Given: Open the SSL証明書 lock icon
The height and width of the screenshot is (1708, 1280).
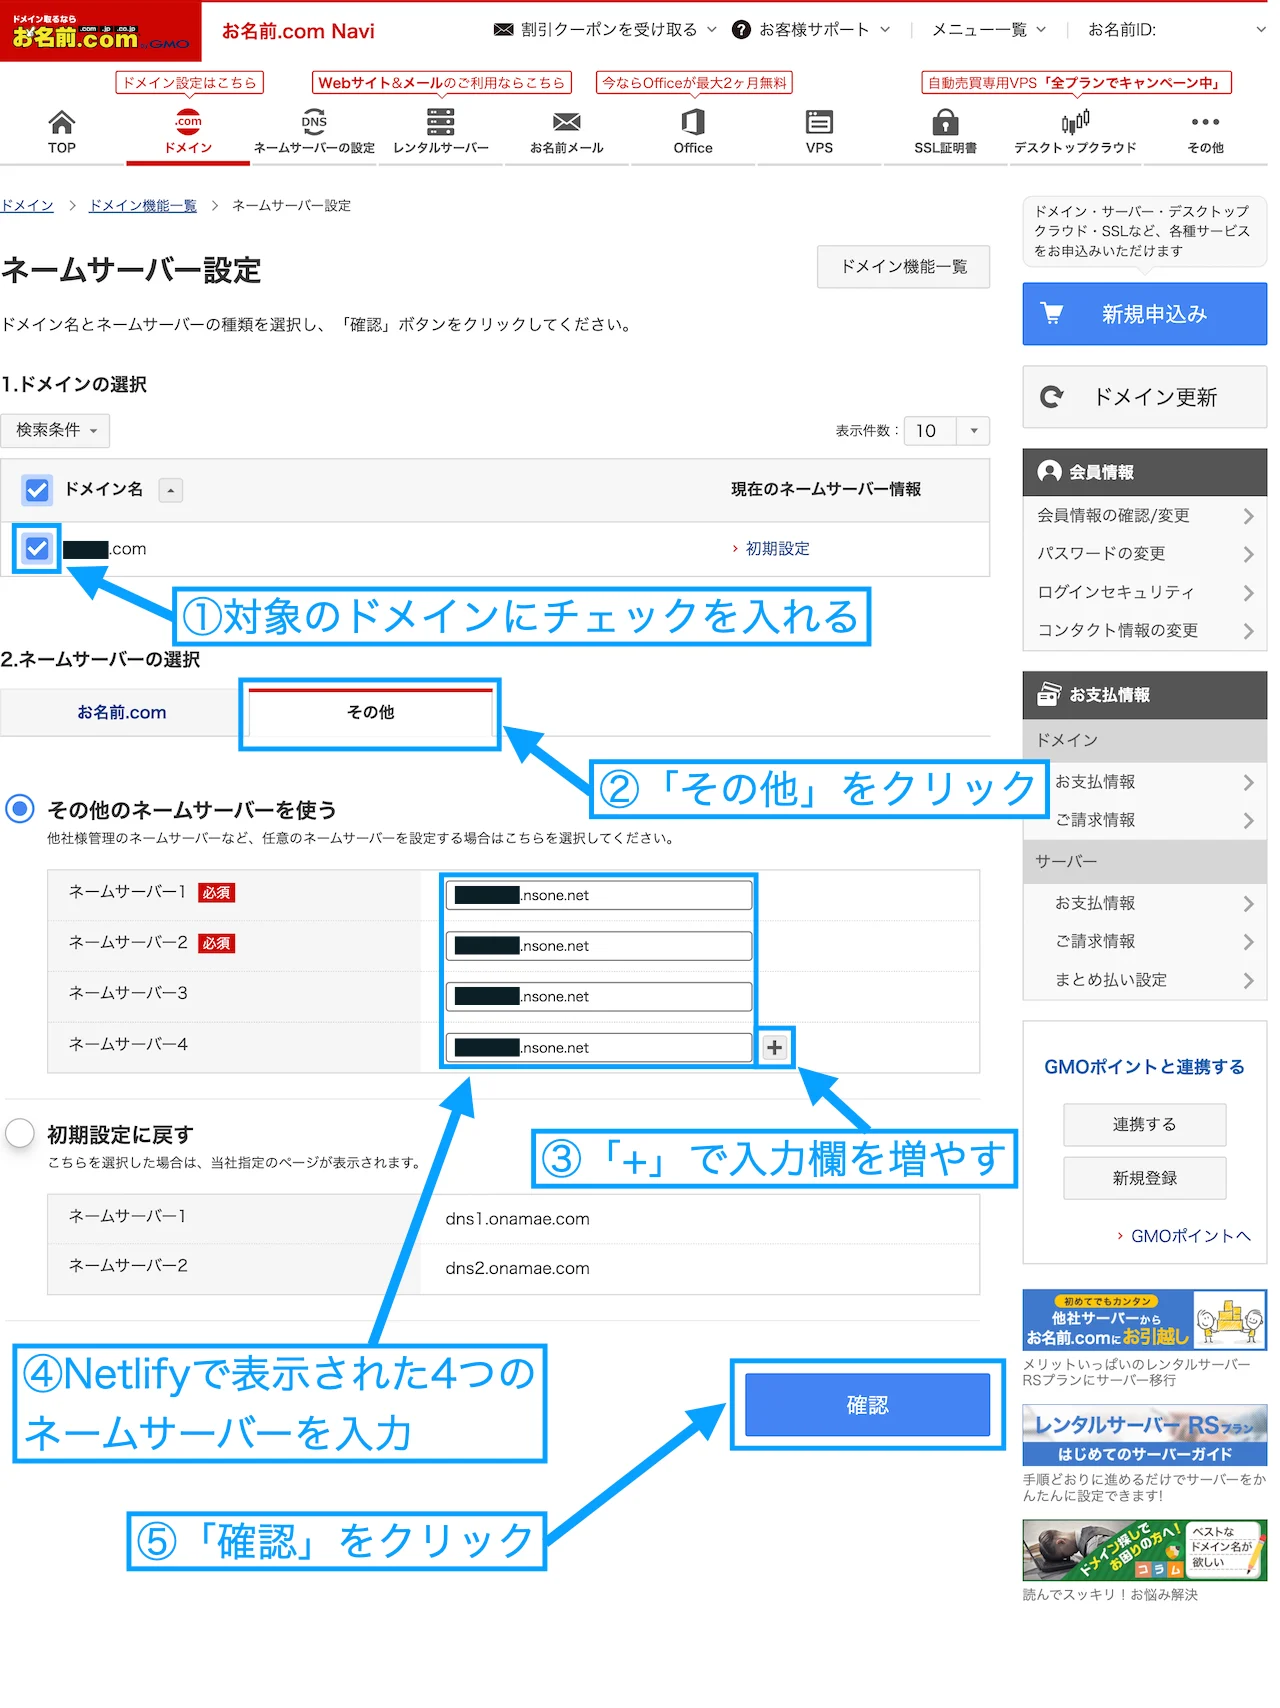Looking at the screenshot, I should pos(945,122).
